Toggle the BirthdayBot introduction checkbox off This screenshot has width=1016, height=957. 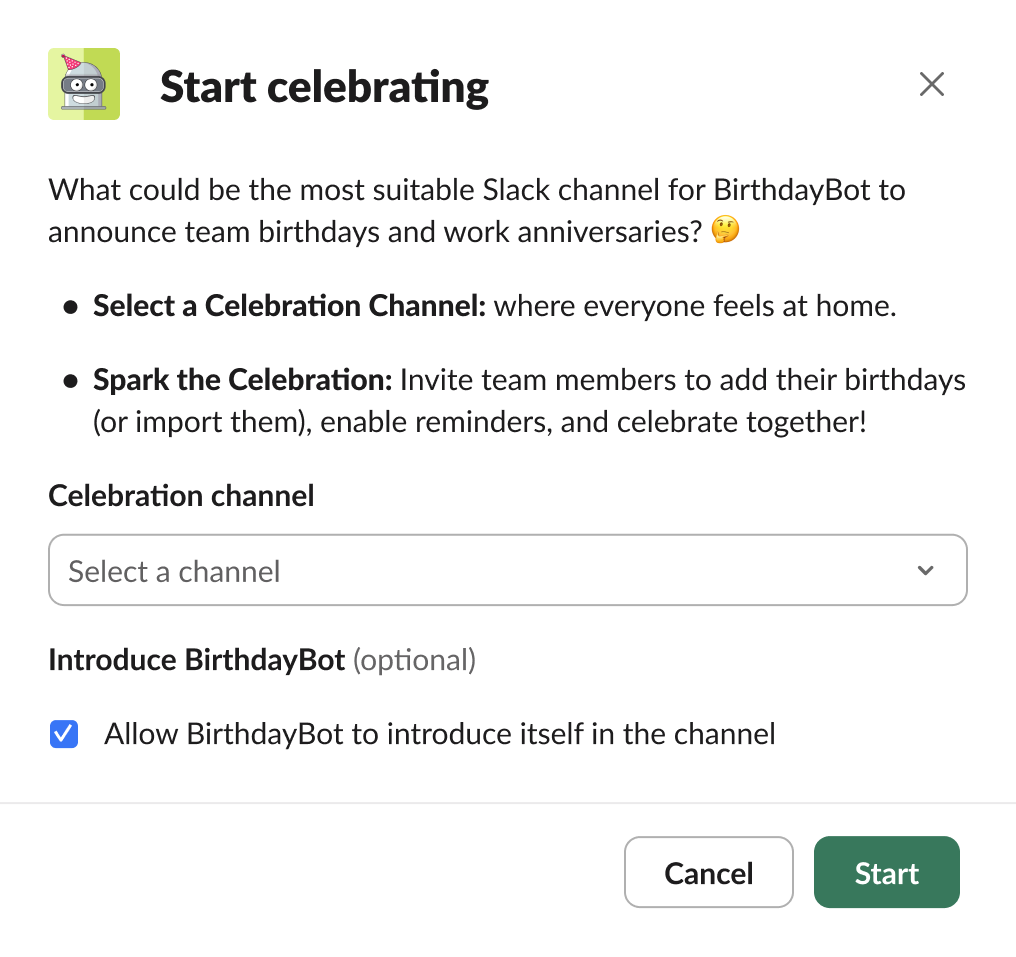click(x=64, y=733)
